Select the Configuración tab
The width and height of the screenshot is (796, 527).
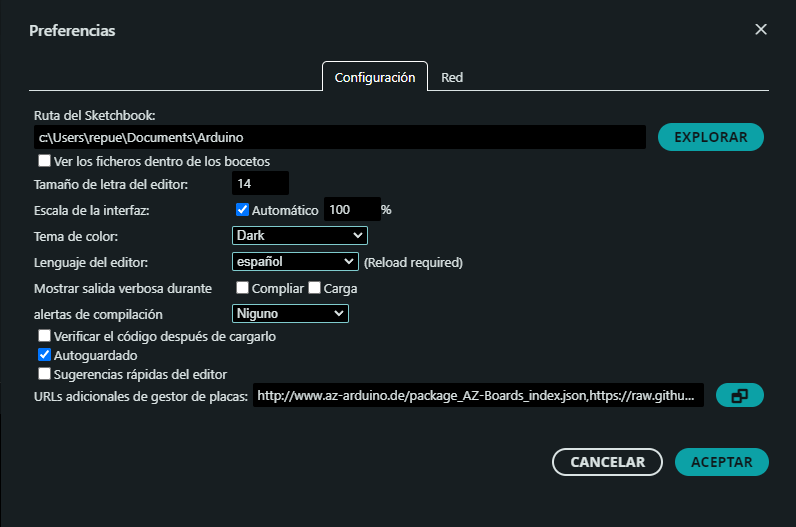(374, 77)
